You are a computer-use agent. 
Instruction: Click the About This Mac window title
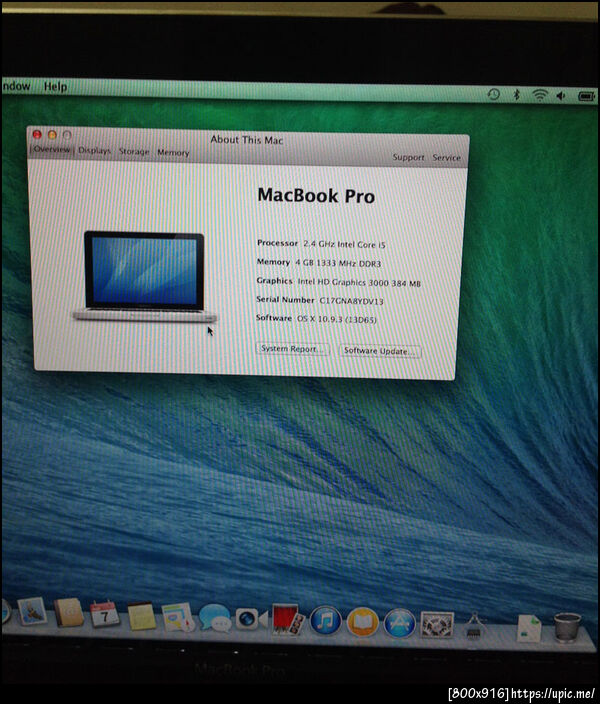[247, 140]
